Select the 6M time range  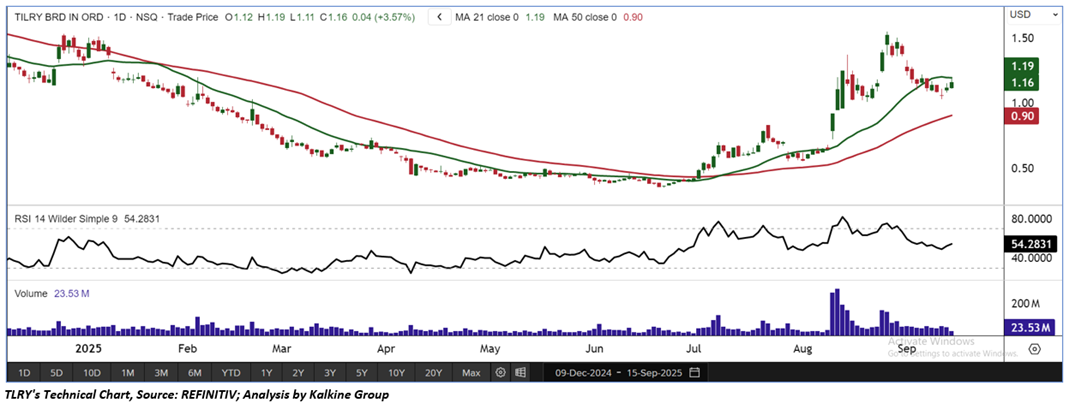pyautogui.click(x=195, y=373)
